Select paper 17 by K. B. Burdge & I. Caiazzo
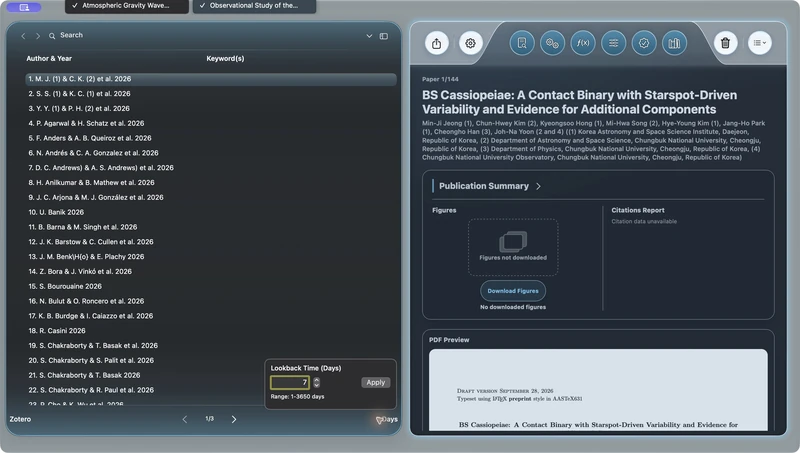 pos(211,316)
